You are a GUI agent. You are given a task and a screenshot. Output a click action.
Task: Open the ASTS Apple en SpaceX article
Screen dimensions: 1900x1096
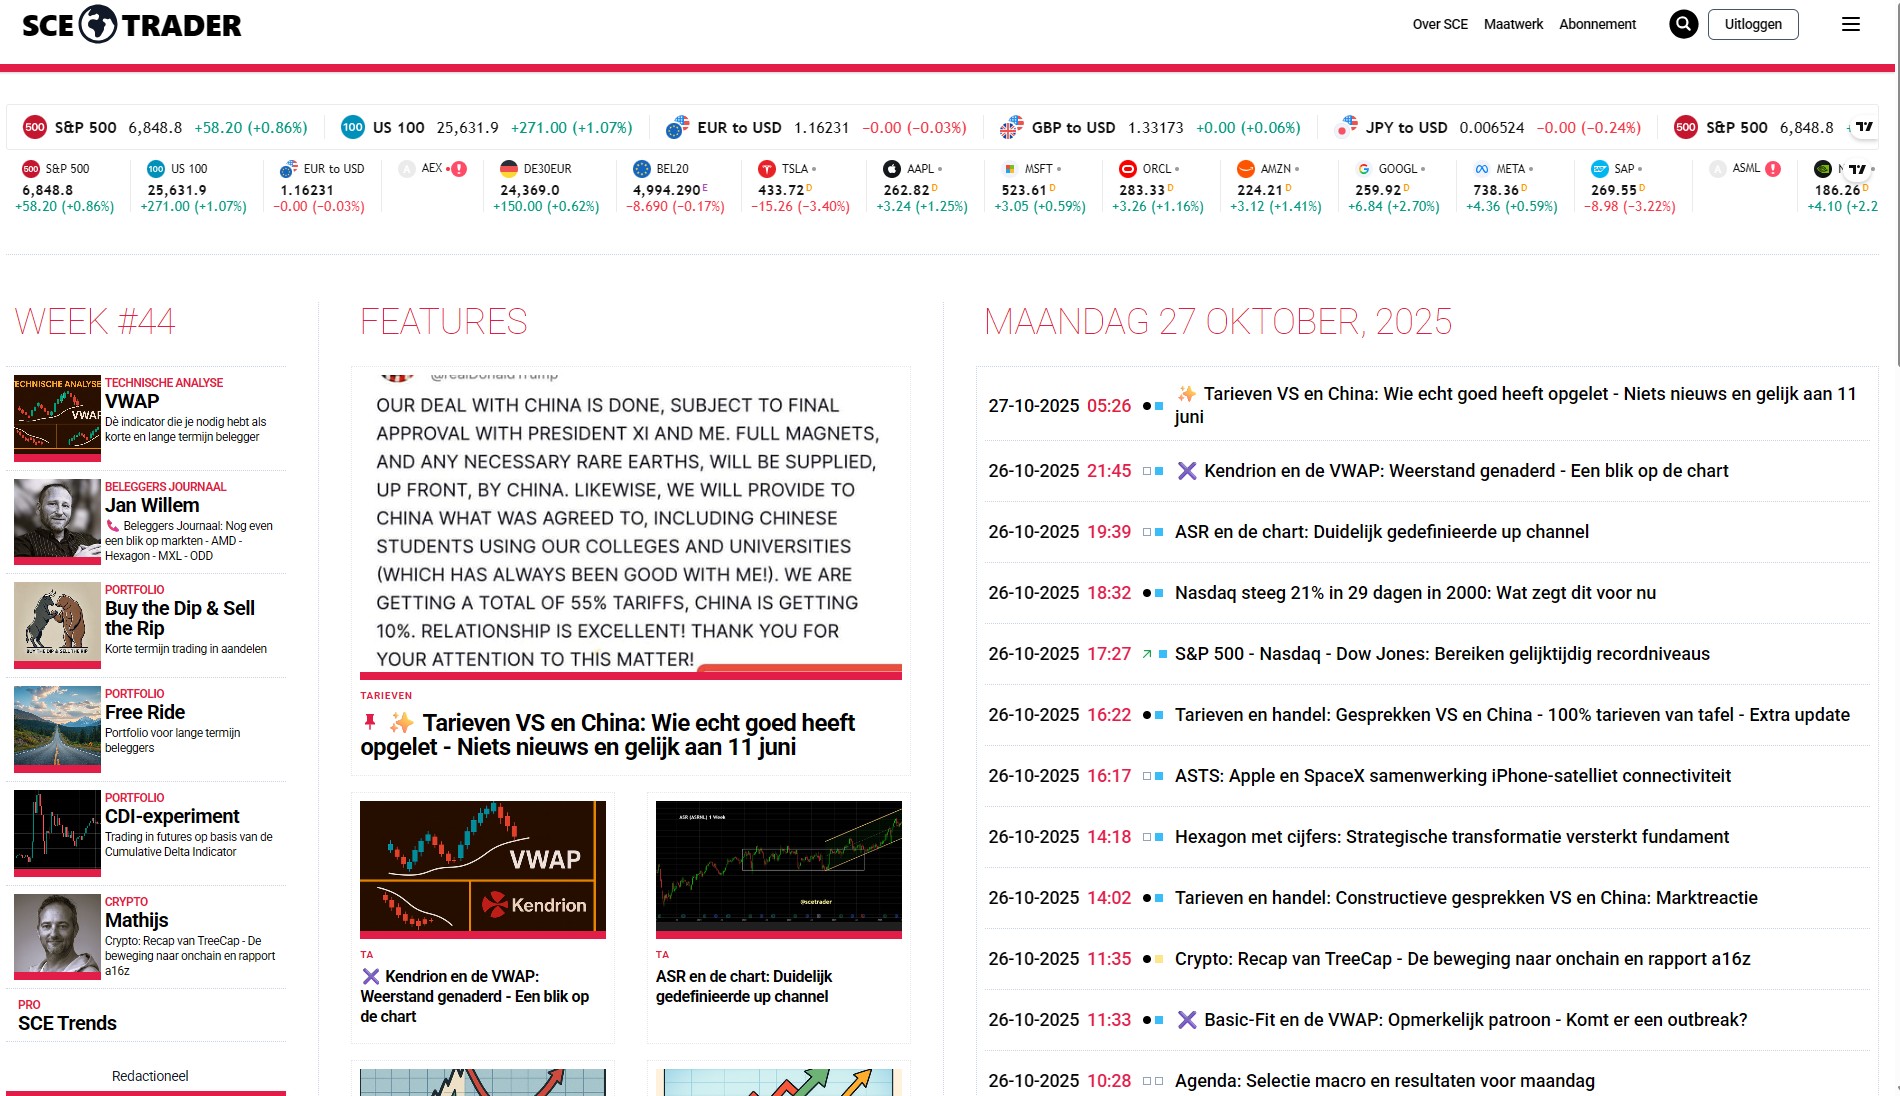1452,776
